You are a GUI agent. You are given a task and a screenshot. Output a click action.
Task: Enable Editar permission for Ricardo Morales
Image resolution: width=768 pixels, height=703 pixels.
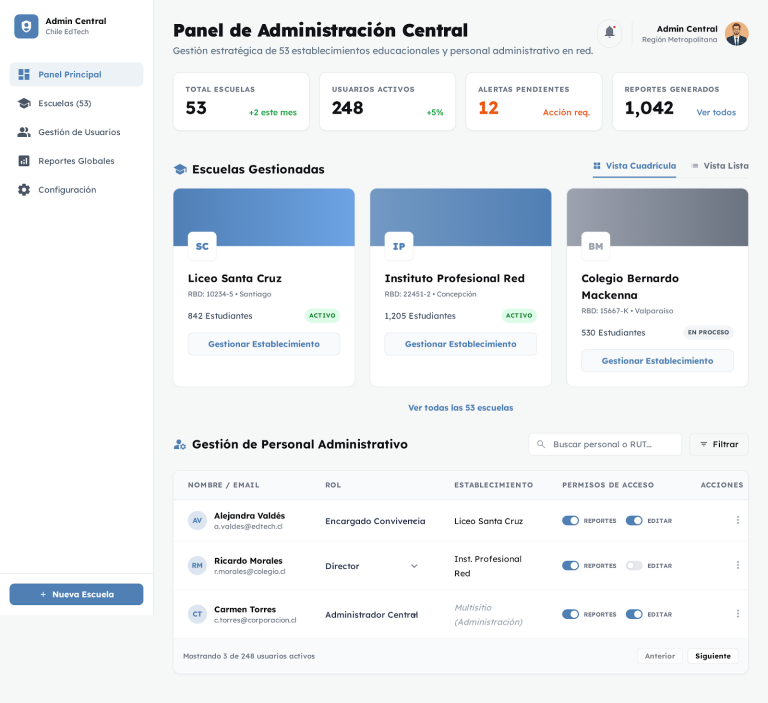pyautogui.click(x=634, y=565)
